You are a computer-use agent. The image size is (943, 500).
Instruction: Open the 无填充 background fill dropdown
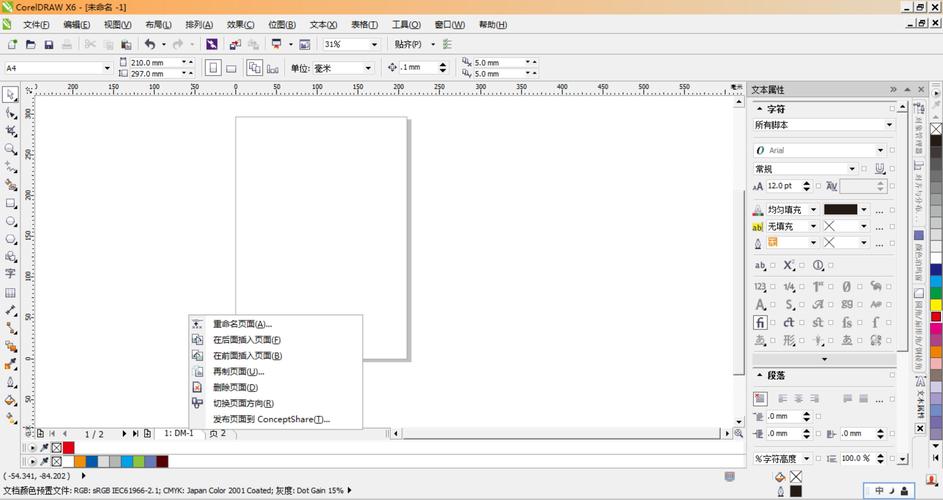[x=813, y=226]
